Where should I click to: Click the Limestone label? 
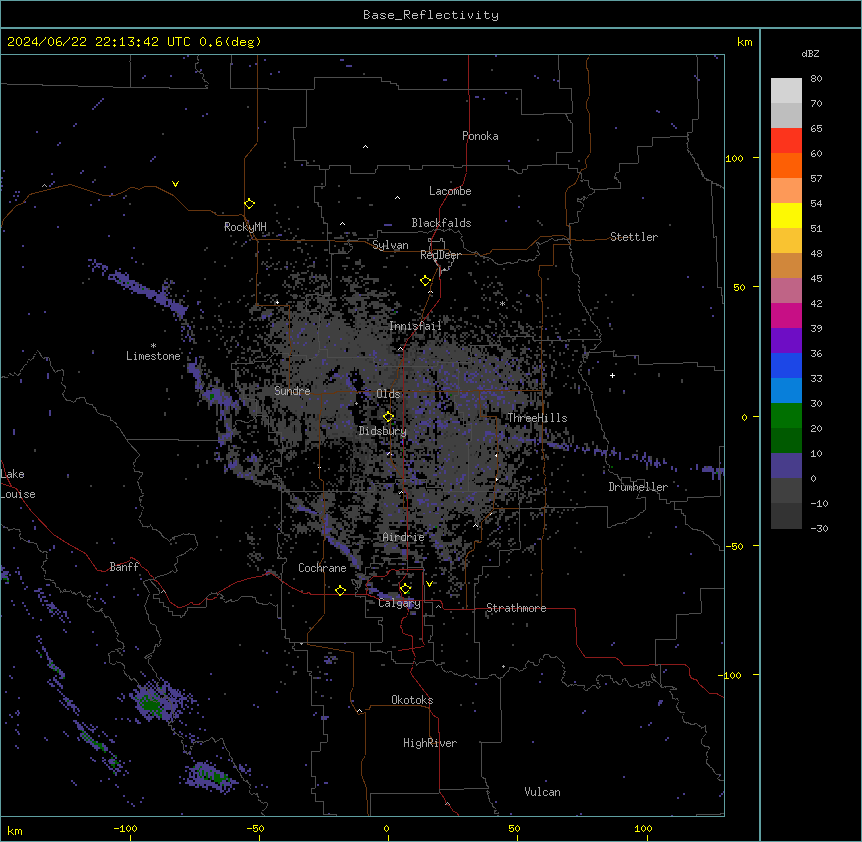(153, 356)
